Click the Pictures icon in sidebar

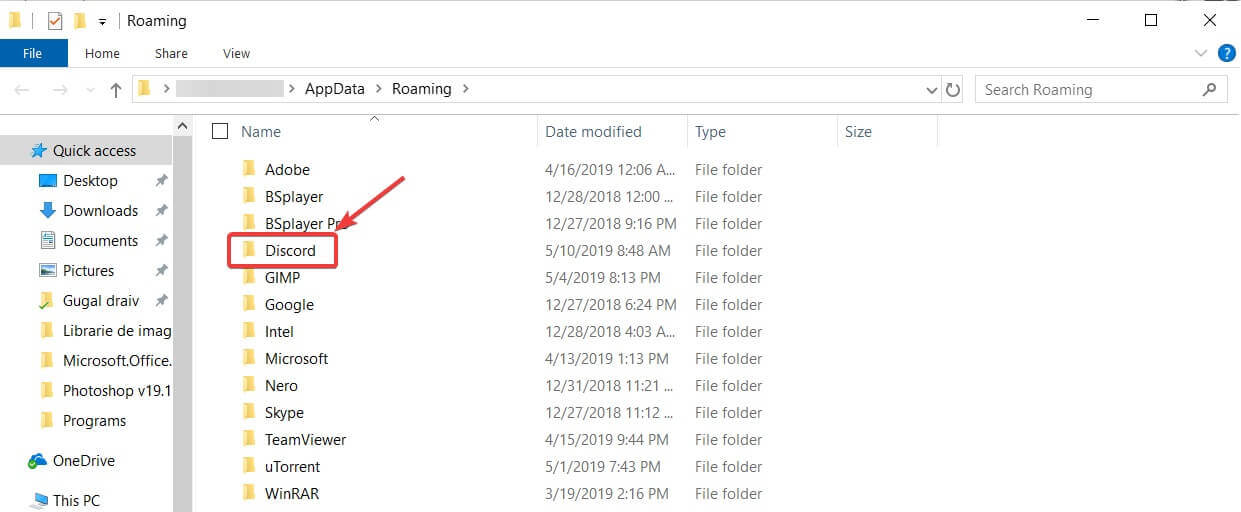(47, 270)
